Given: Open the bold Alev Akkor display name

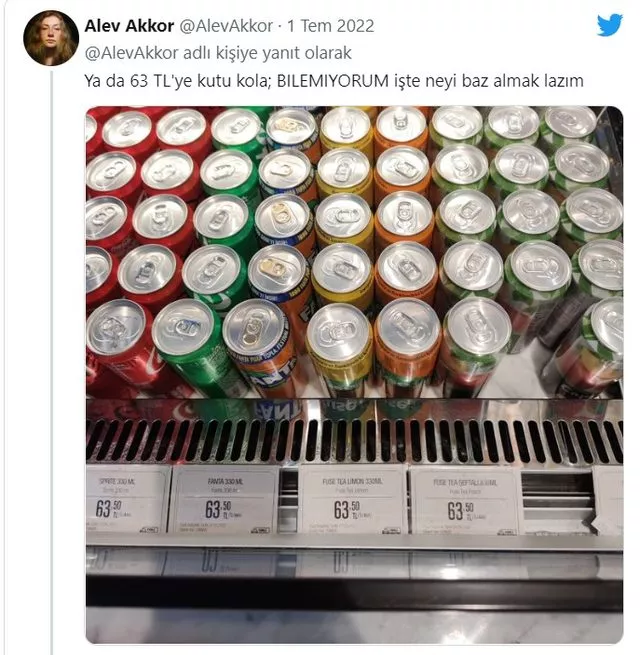Looking at the screenshot, I should click(129, 26).
